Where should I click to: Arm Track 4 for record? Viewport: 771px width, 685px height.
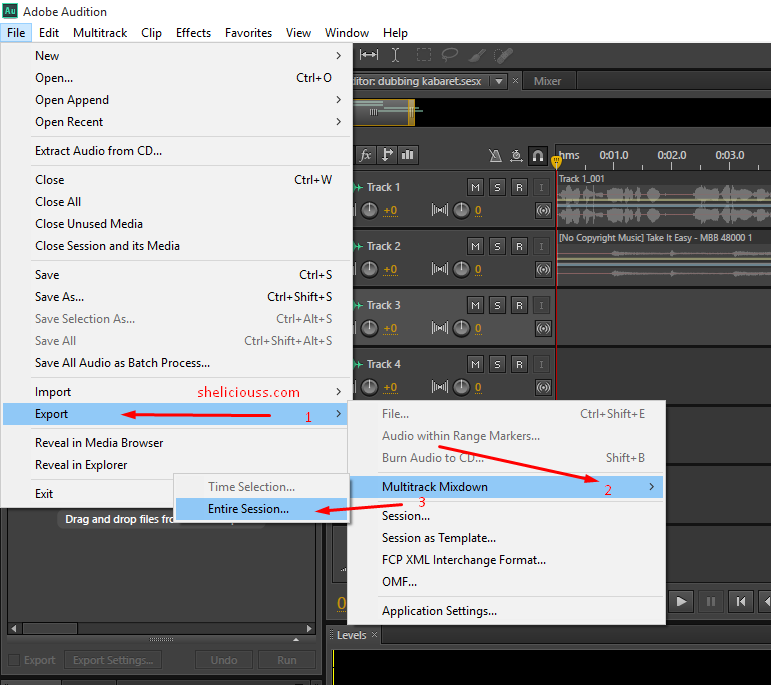519,364
